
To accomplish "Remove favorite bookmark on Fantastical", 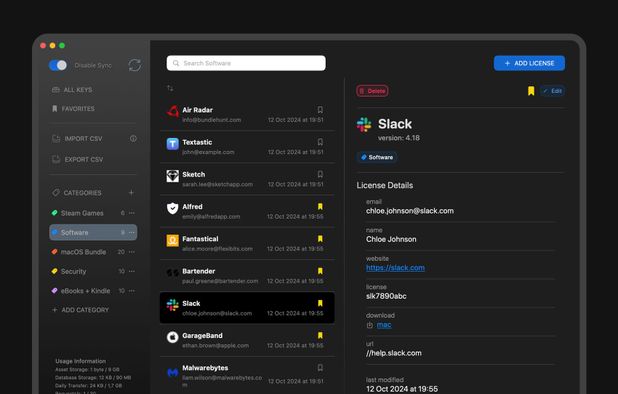I will pos(320,239).
